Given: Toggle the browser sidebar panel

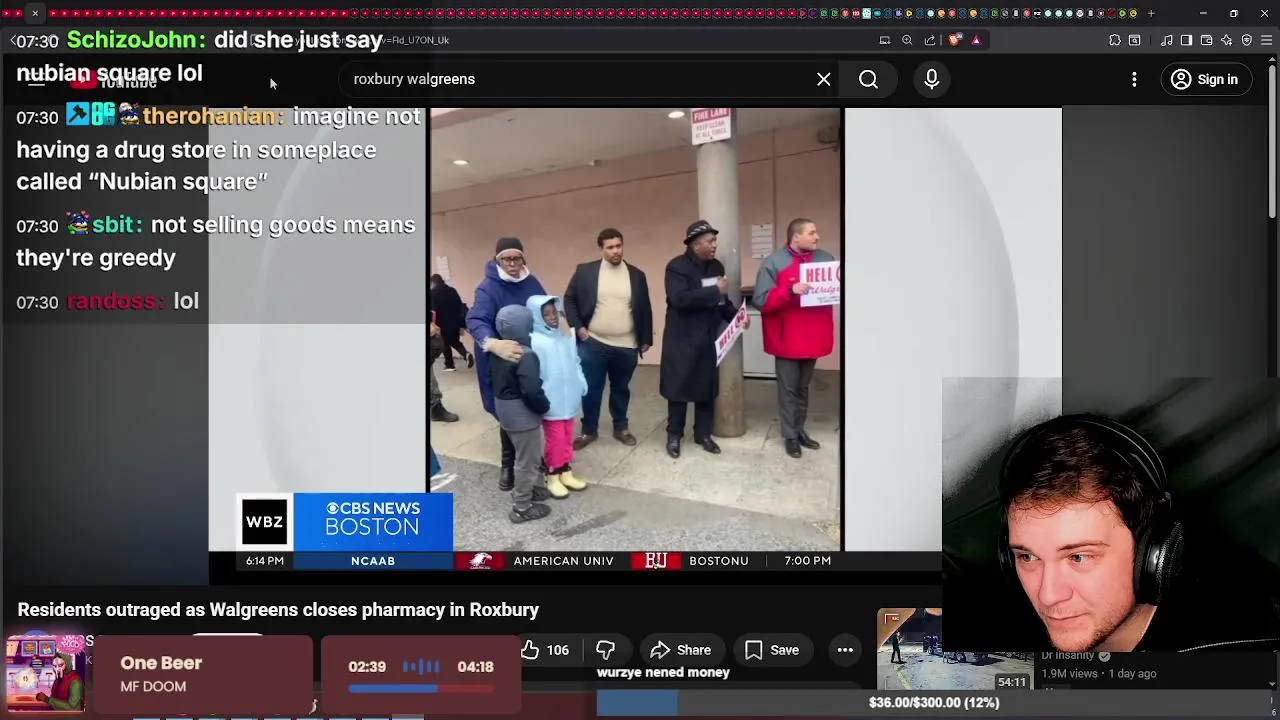Looking at the screenshot, I should coord(1186,40).
